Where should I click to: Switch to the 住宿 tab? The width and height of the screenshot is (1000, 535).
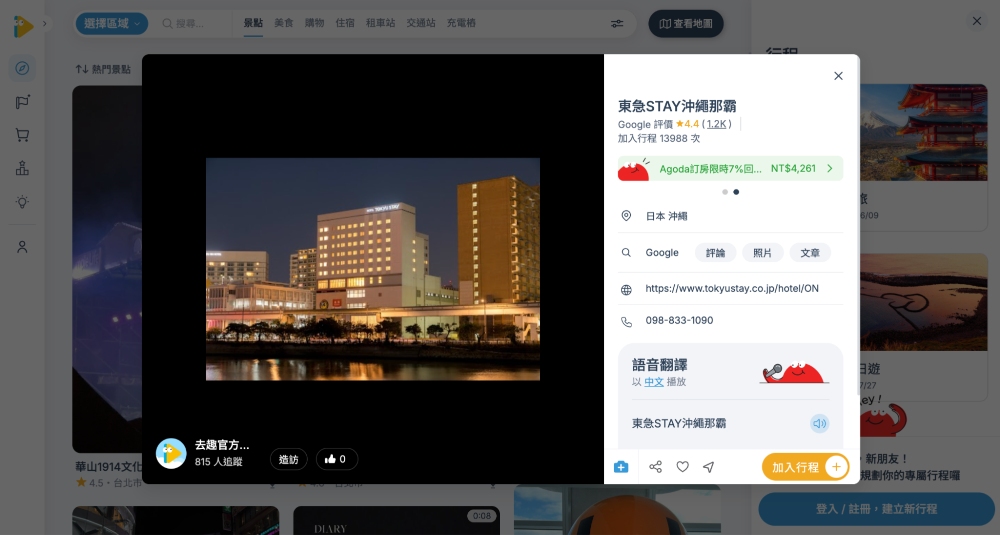coord(345,23)
